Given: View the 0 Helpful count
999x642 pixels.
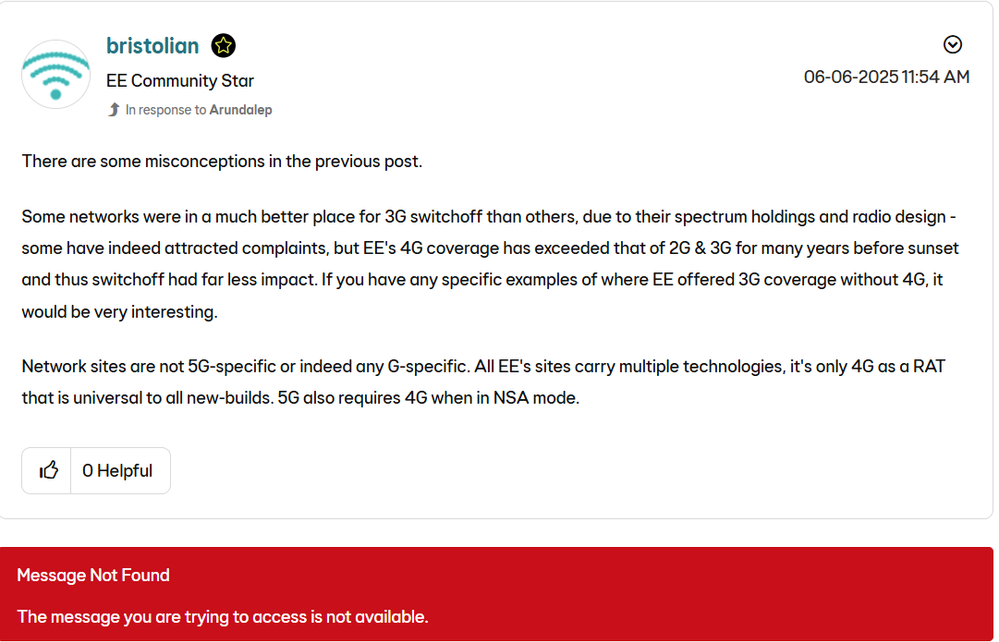Looking at the screenshot, I should tap(118, 471).
